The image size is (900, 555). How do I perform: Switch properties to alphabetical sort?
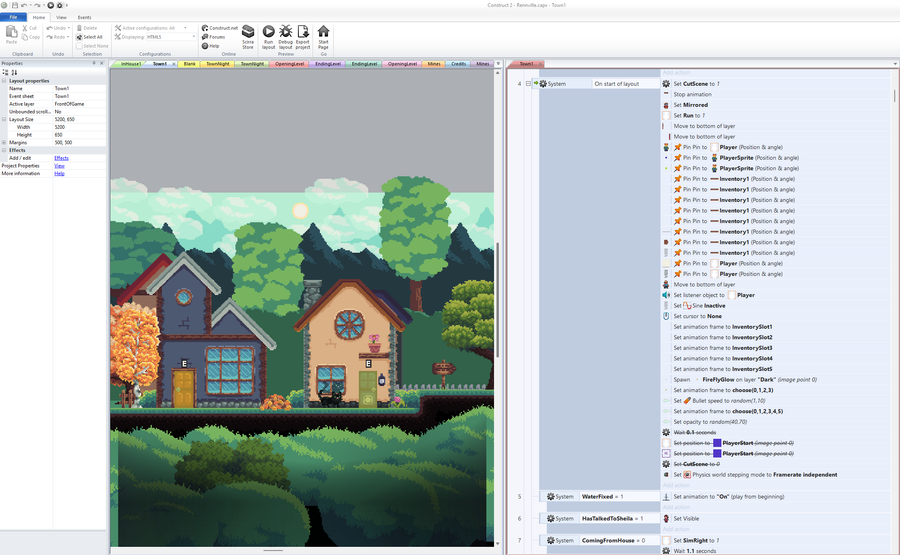coord(14,72)
